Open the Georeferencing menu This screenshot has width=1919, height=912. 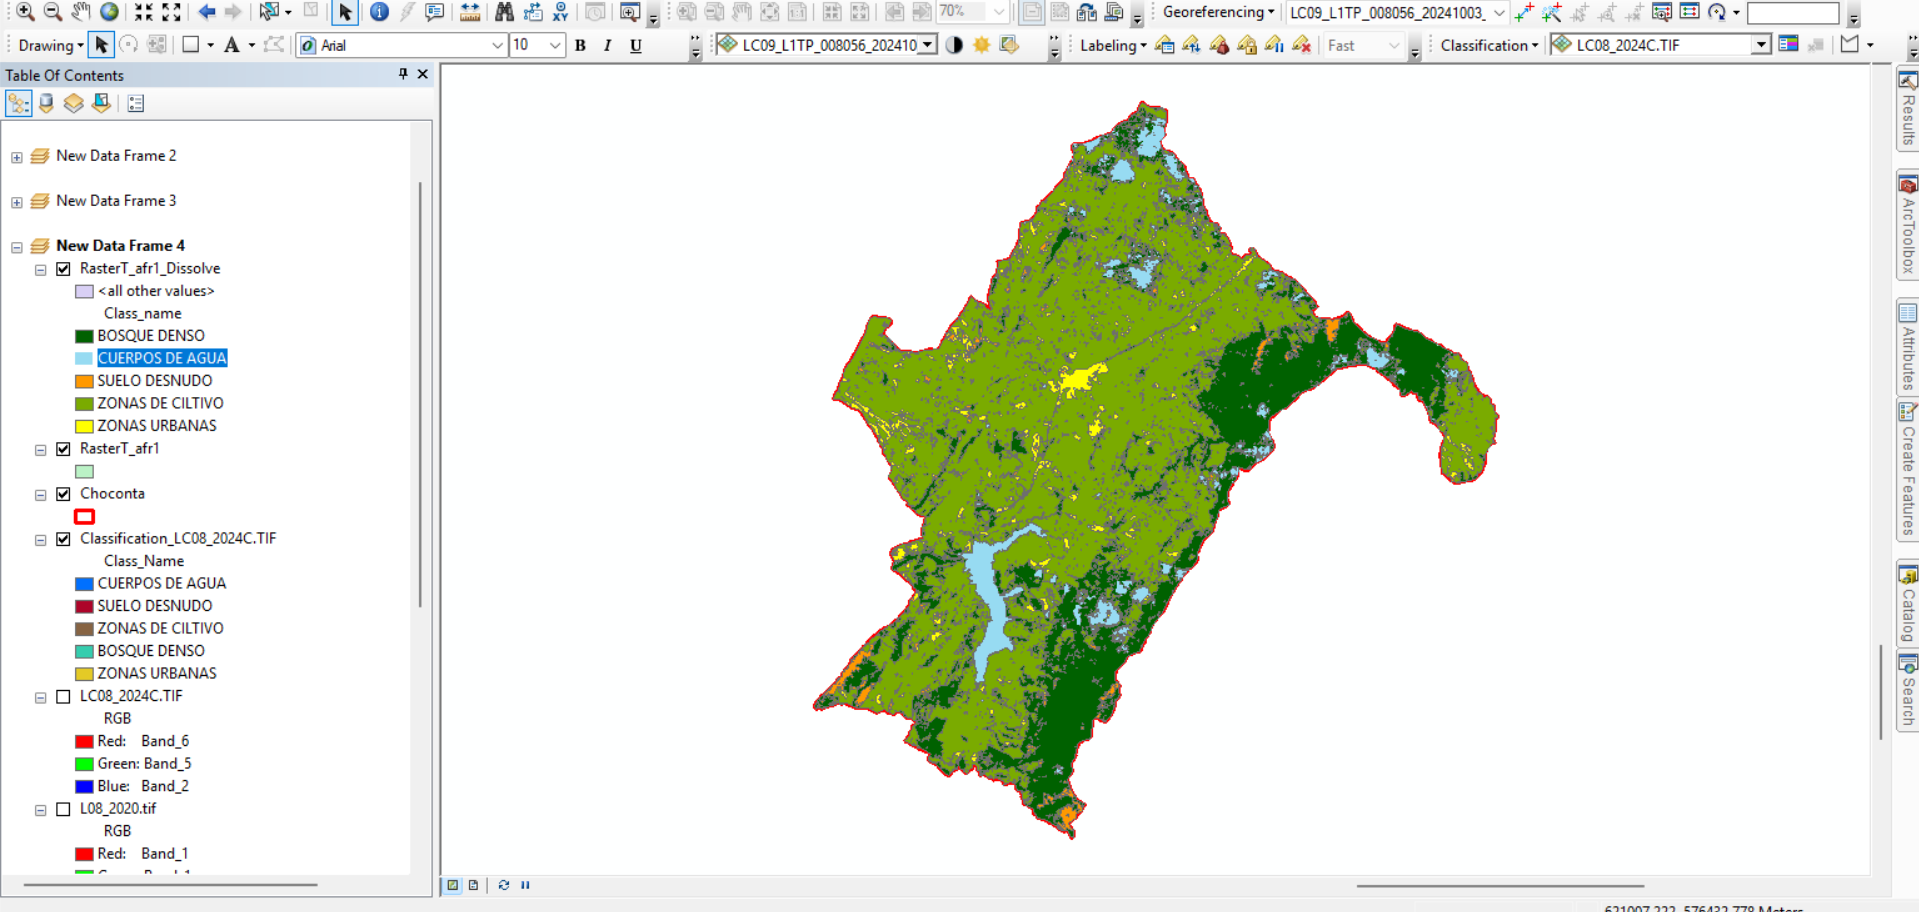1219,12
